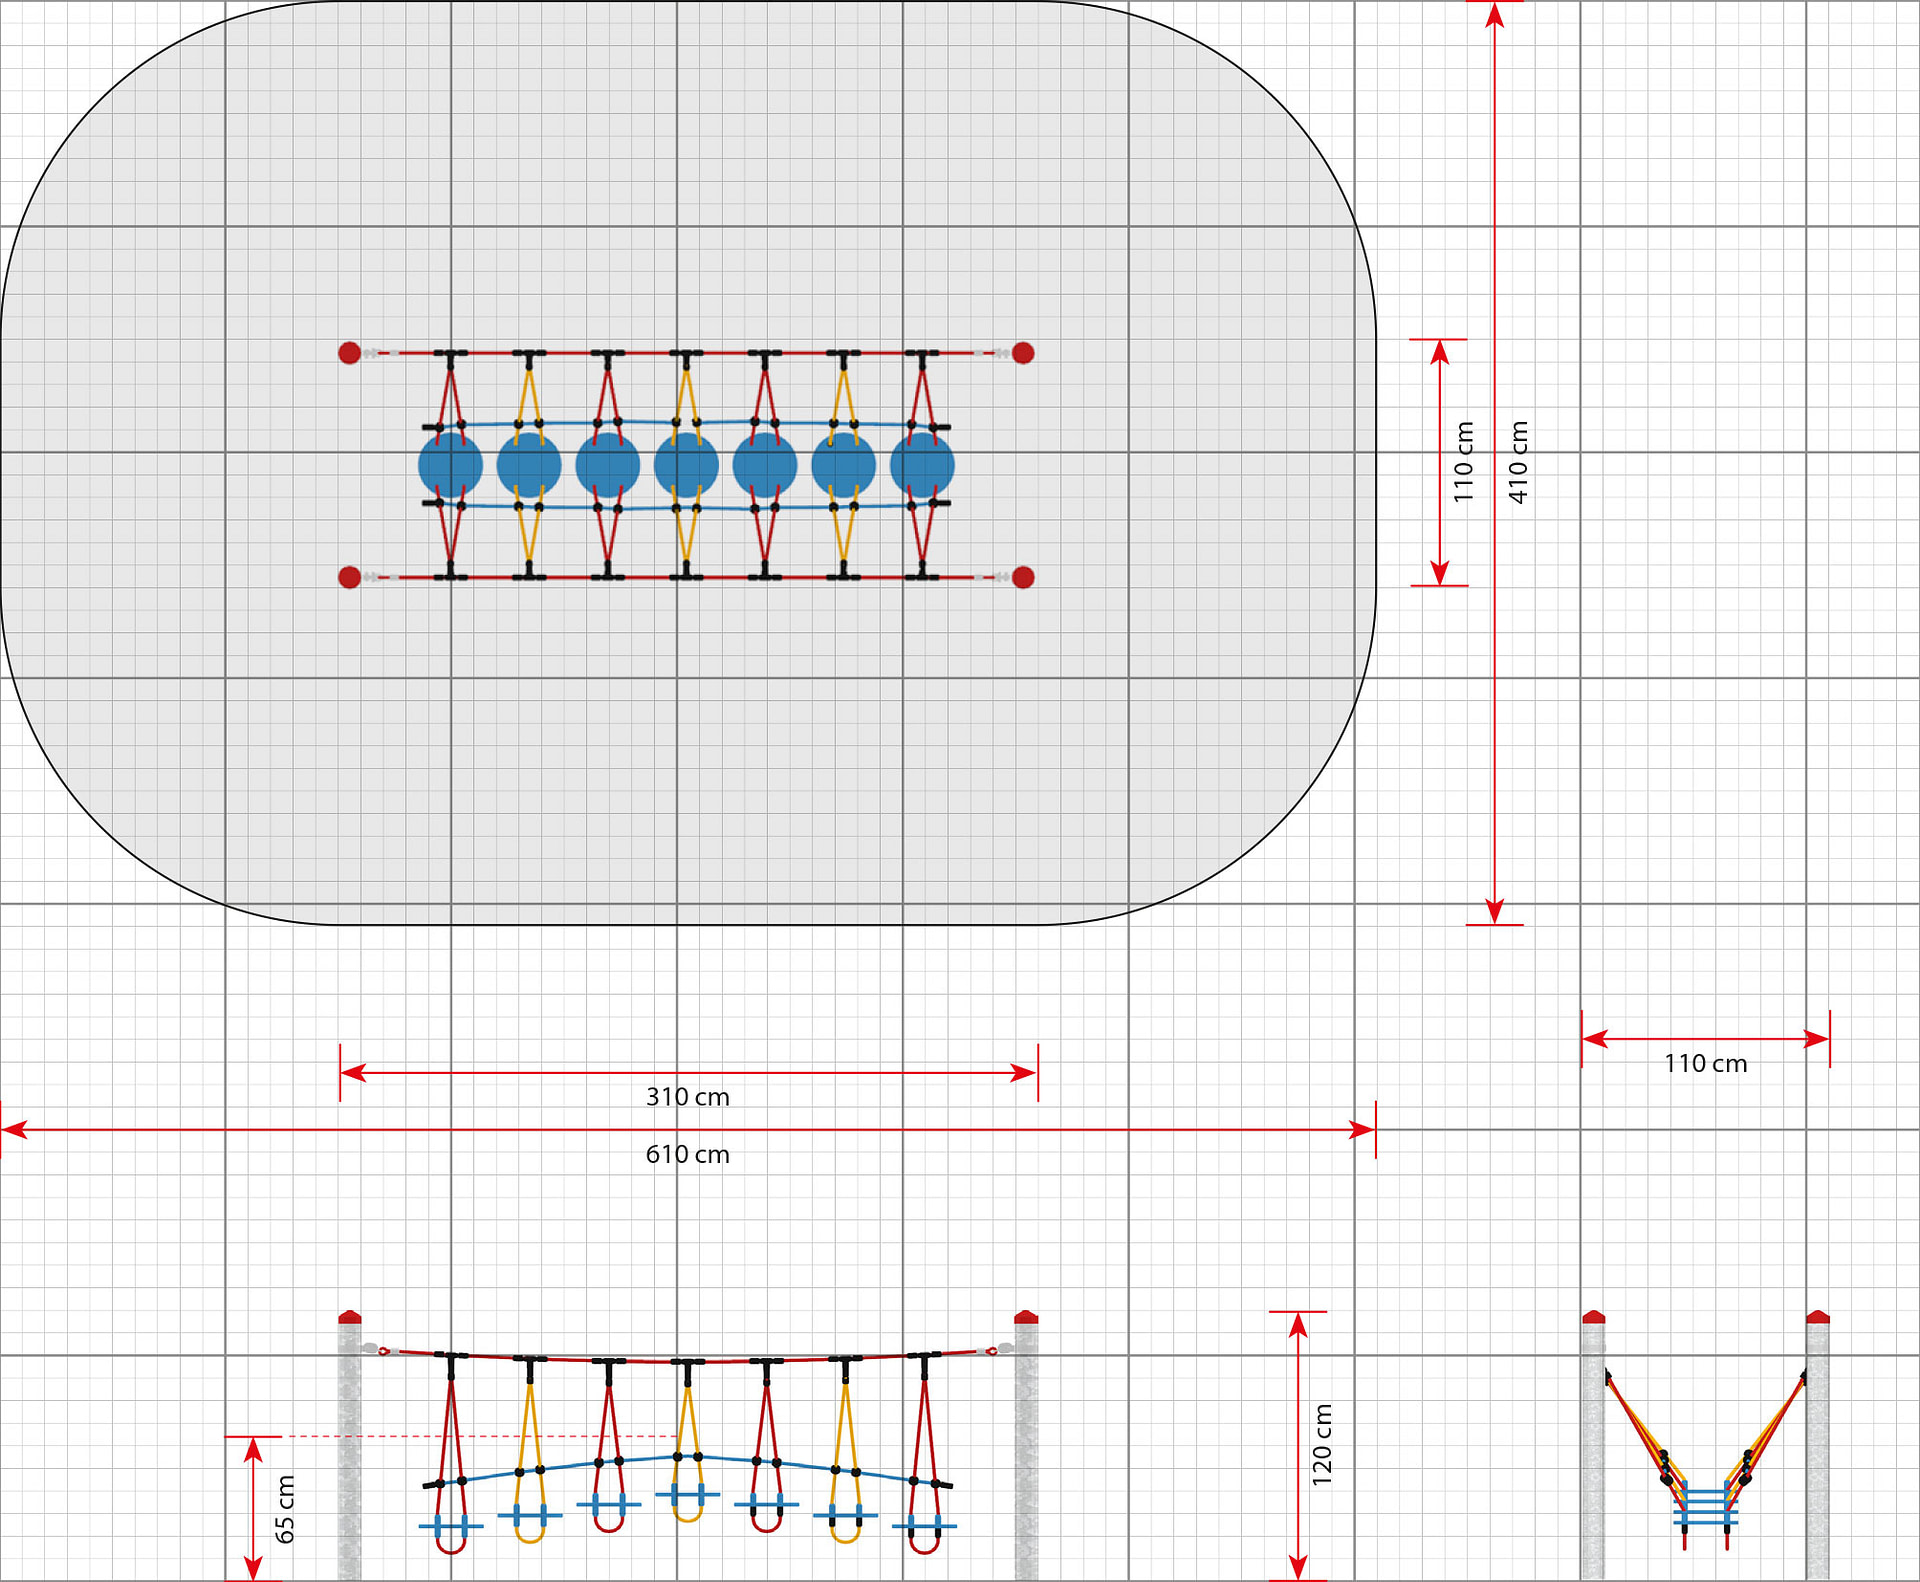Click the 120 cm height label
This screenshot has width=1920, height=1582.
pyautogui.click(x=1322, y=1444)
